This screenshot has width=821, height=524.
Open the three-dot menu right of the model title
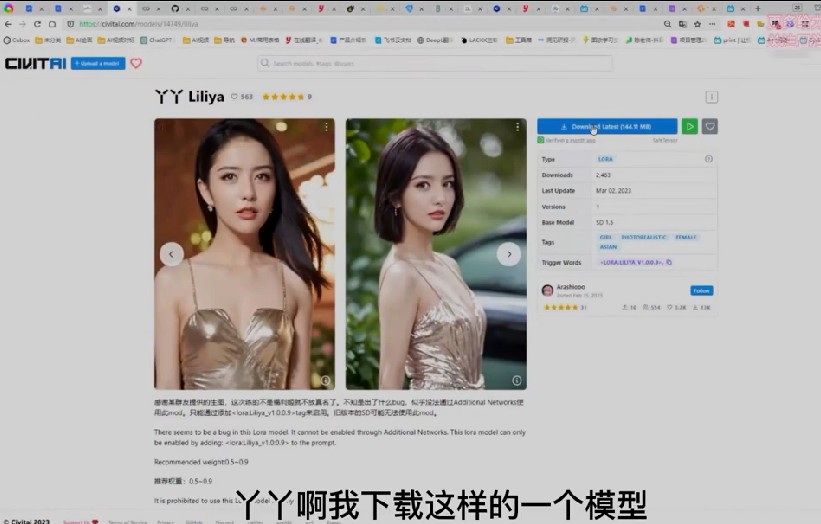coord(711,97)
